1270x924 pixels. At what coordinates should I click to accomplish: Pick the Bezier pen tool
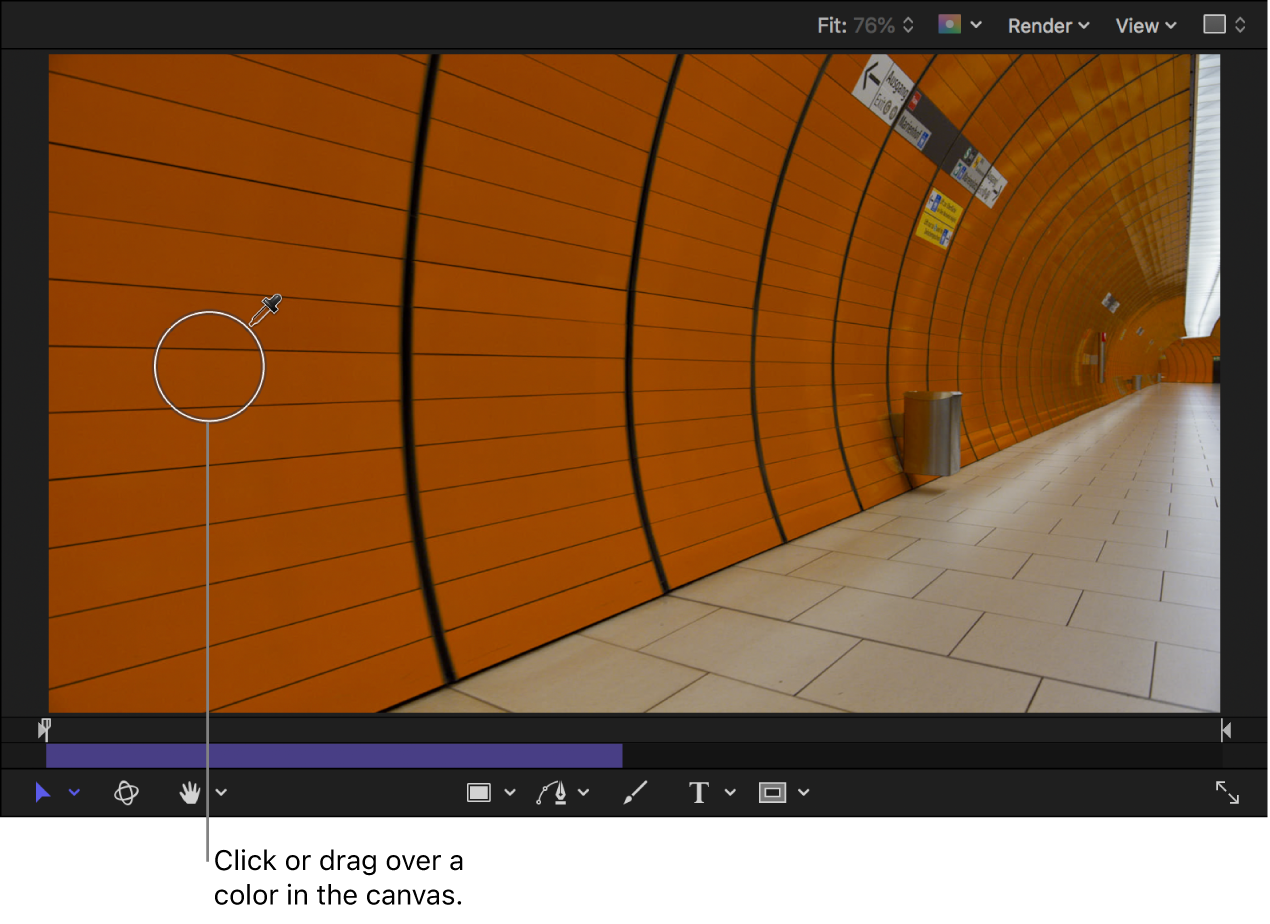click(x=551, y=793)
